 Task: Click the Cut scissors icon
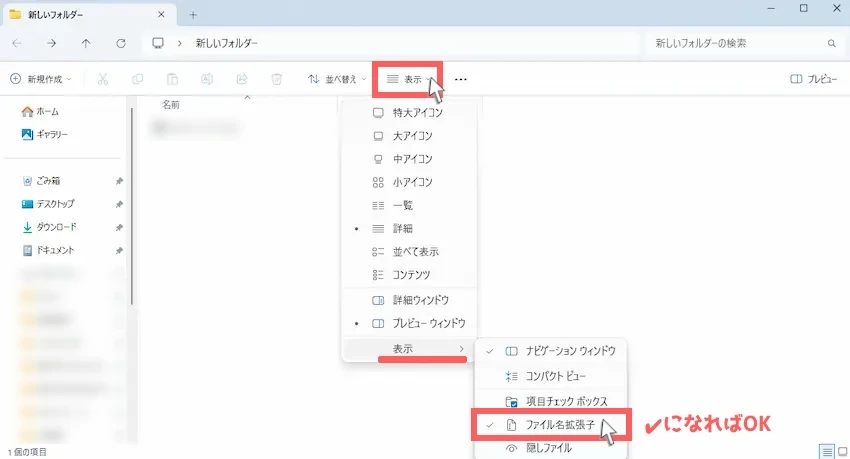point(102,79)
